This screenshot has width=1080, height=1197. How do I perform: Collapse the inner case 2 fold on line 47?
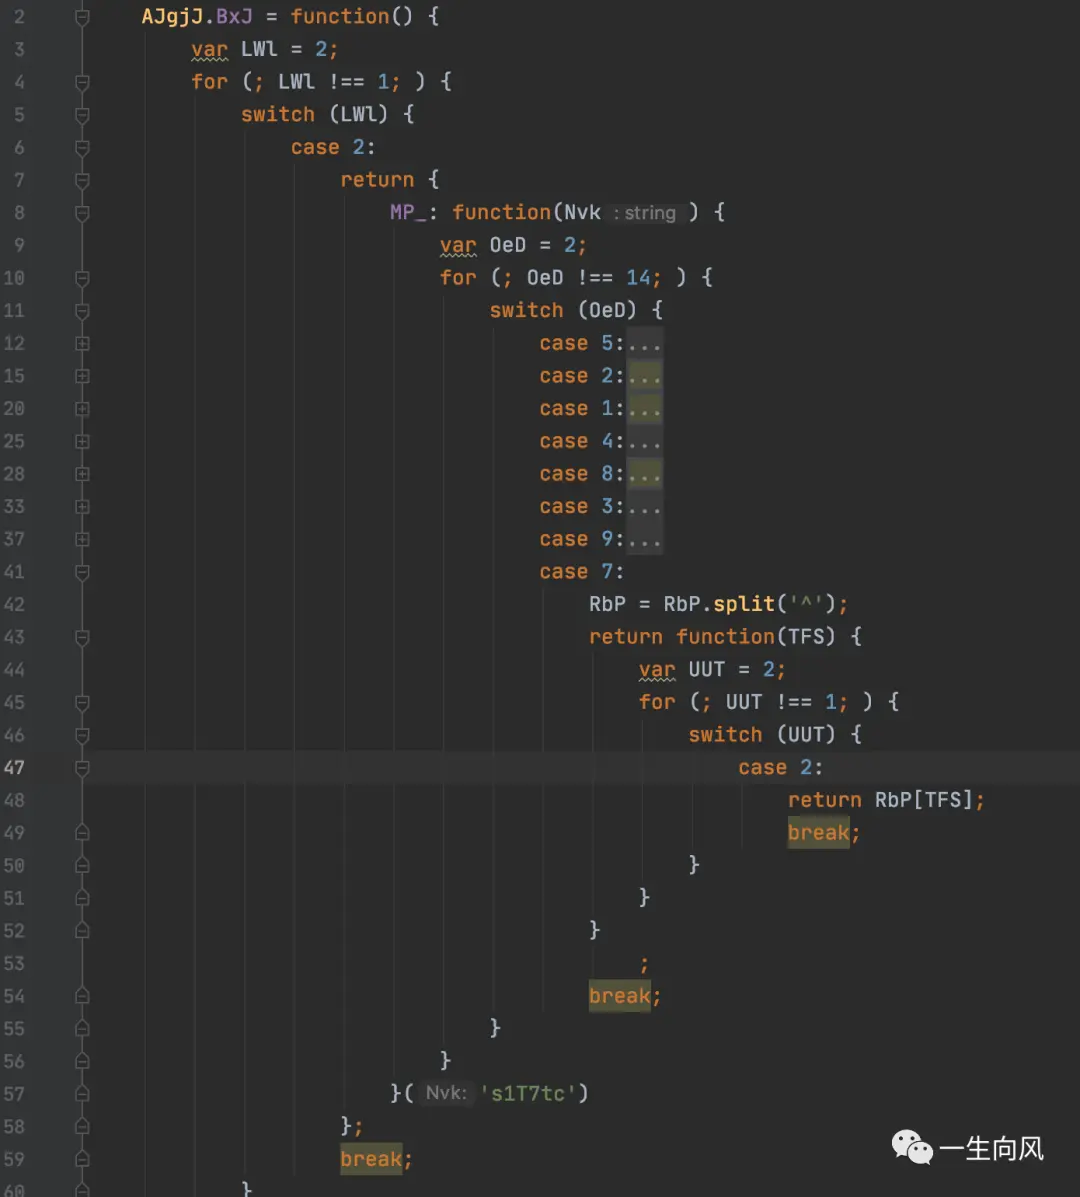tap(82, 768)
